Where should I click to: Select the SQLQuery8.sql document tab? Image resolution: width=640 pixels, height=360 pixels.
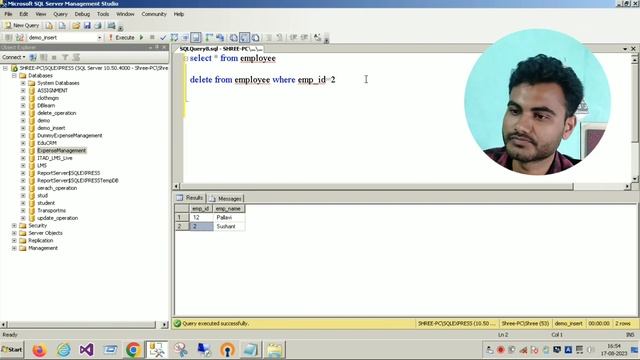tap(220, 49)
